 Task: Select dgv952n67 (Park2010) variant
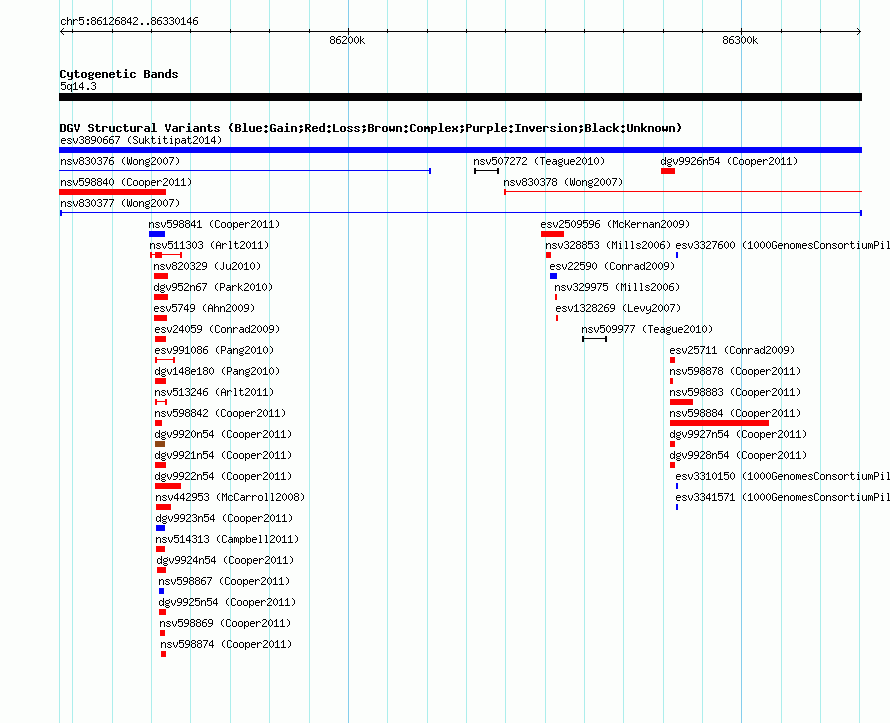click(x=213, y=287)
